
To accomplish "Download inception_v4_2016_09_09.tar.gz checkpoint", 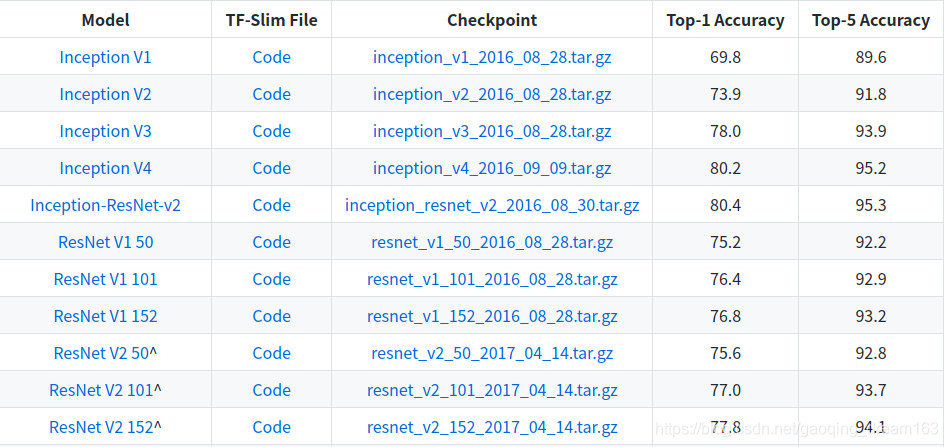I will point(492,168).
